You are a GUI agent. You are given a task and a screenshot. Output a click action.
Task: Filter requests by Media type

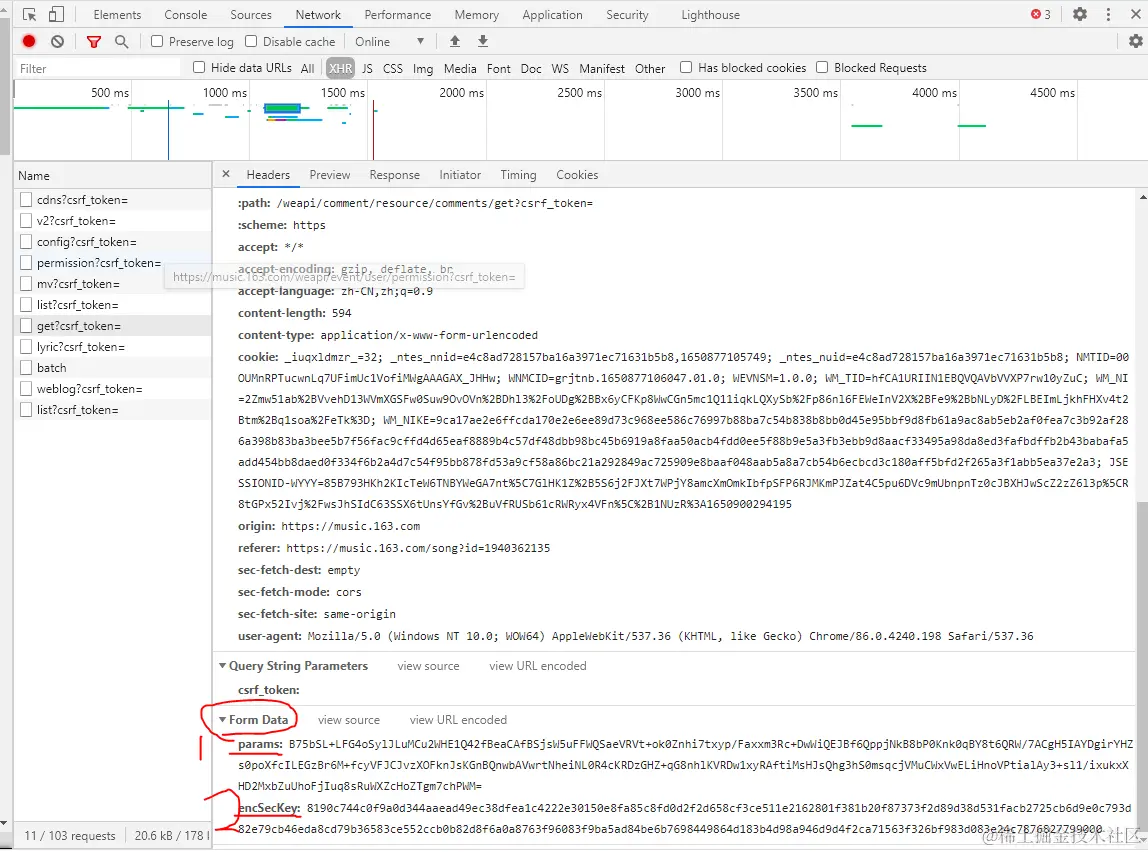[460, 68]
